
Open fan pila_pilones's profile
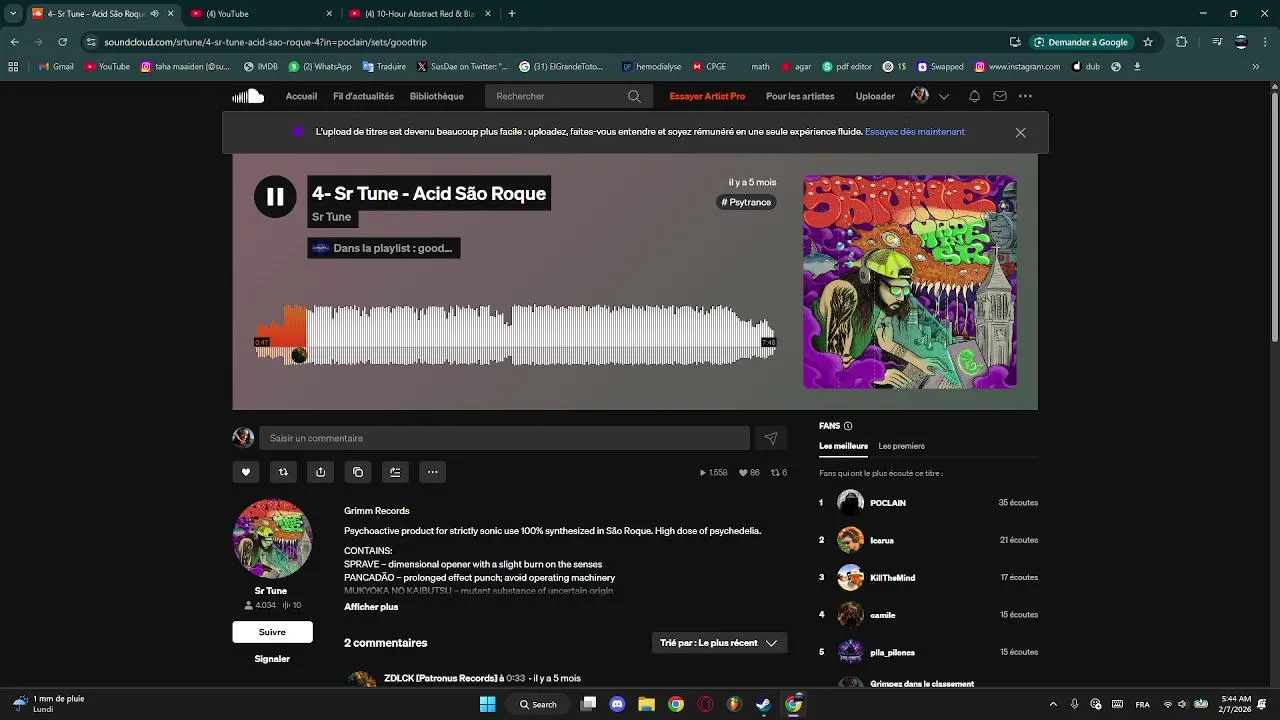pos(892,652)
